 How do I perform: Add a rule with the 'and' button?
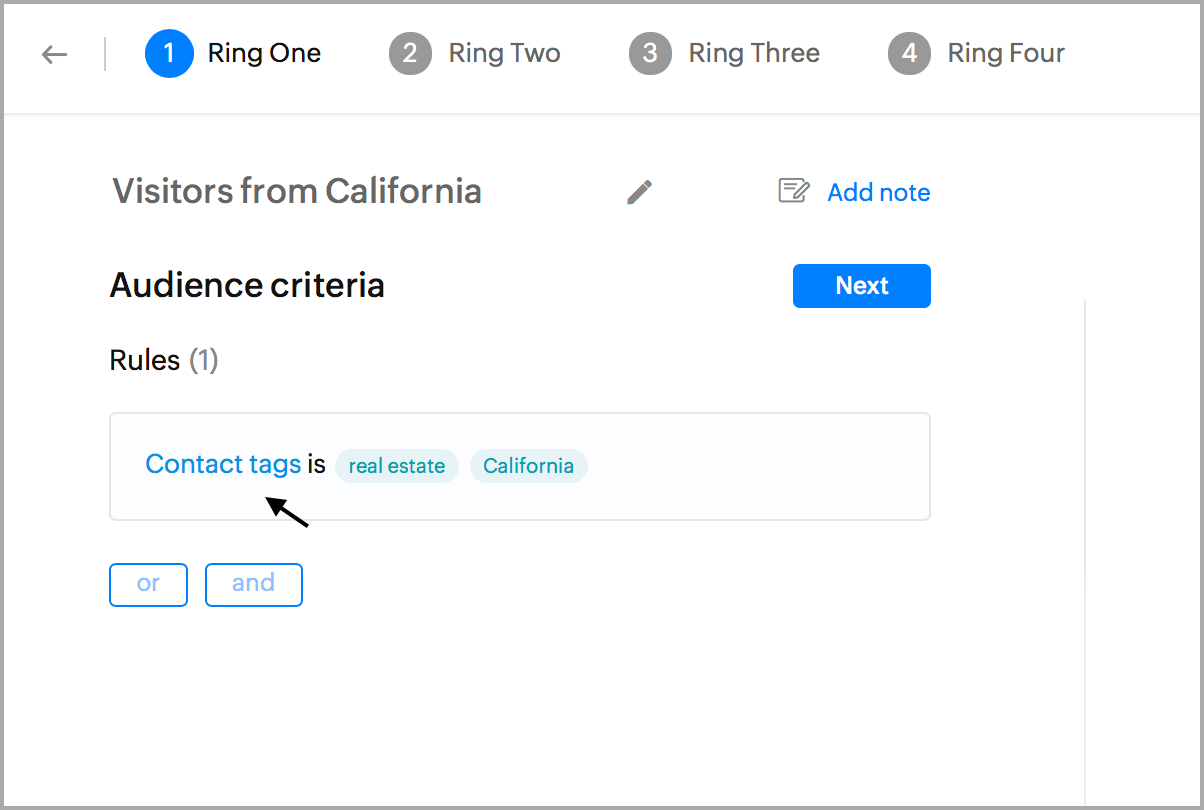point(253,584)
